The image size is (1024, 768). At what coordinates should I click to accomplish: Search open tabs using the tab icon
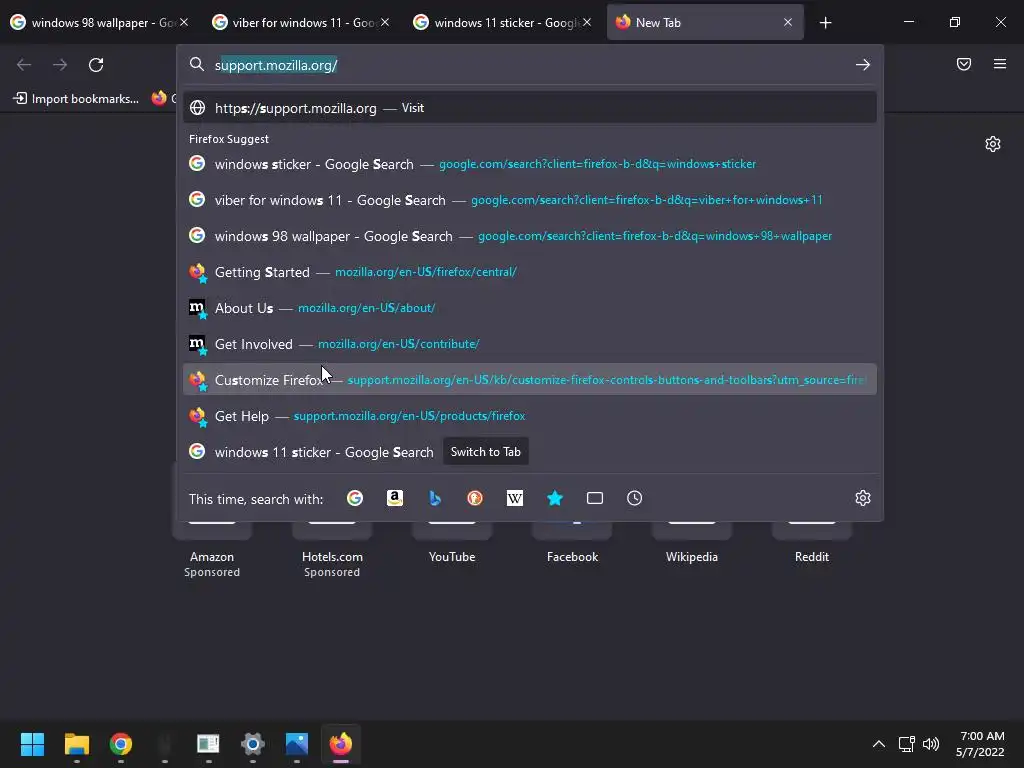(595, 498)
